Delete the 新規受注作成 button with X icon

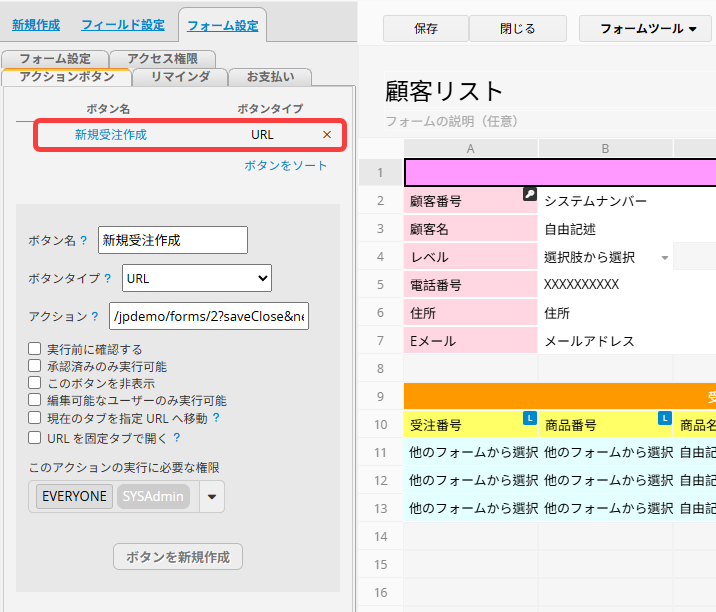point(327,135)
